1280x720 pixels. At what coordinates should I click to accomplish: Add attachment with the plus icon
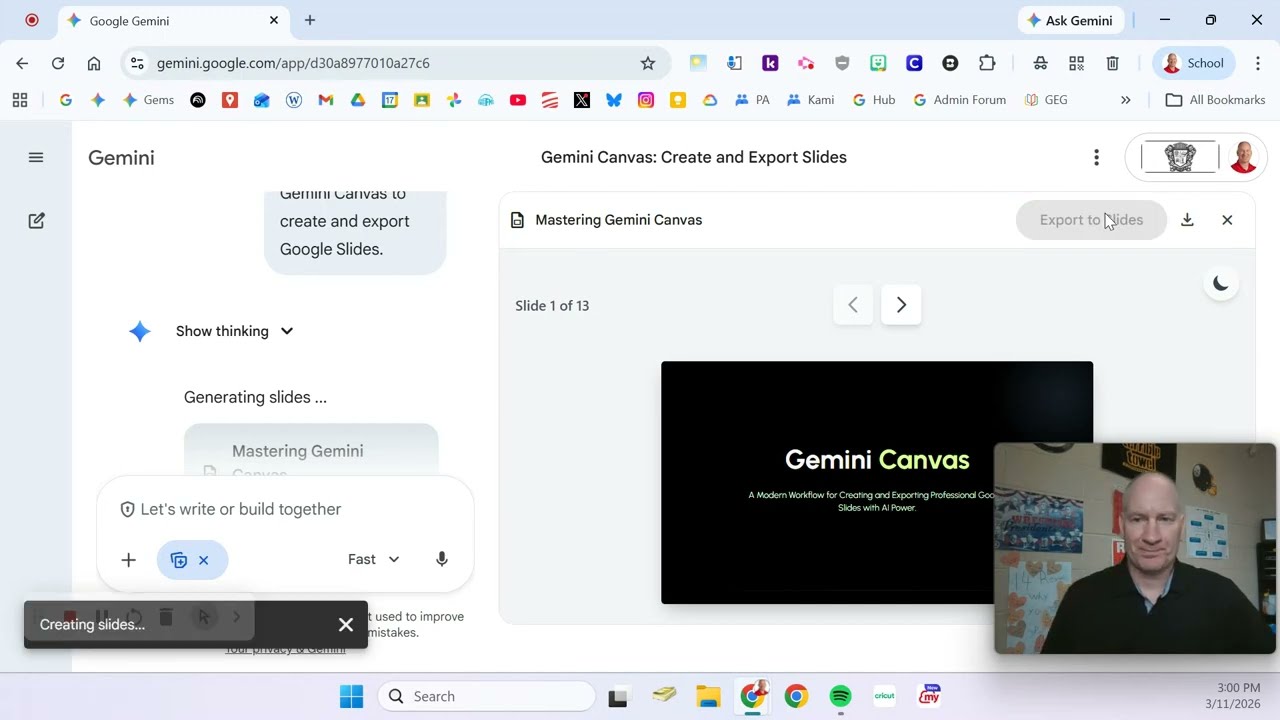[x=128, y=560]
